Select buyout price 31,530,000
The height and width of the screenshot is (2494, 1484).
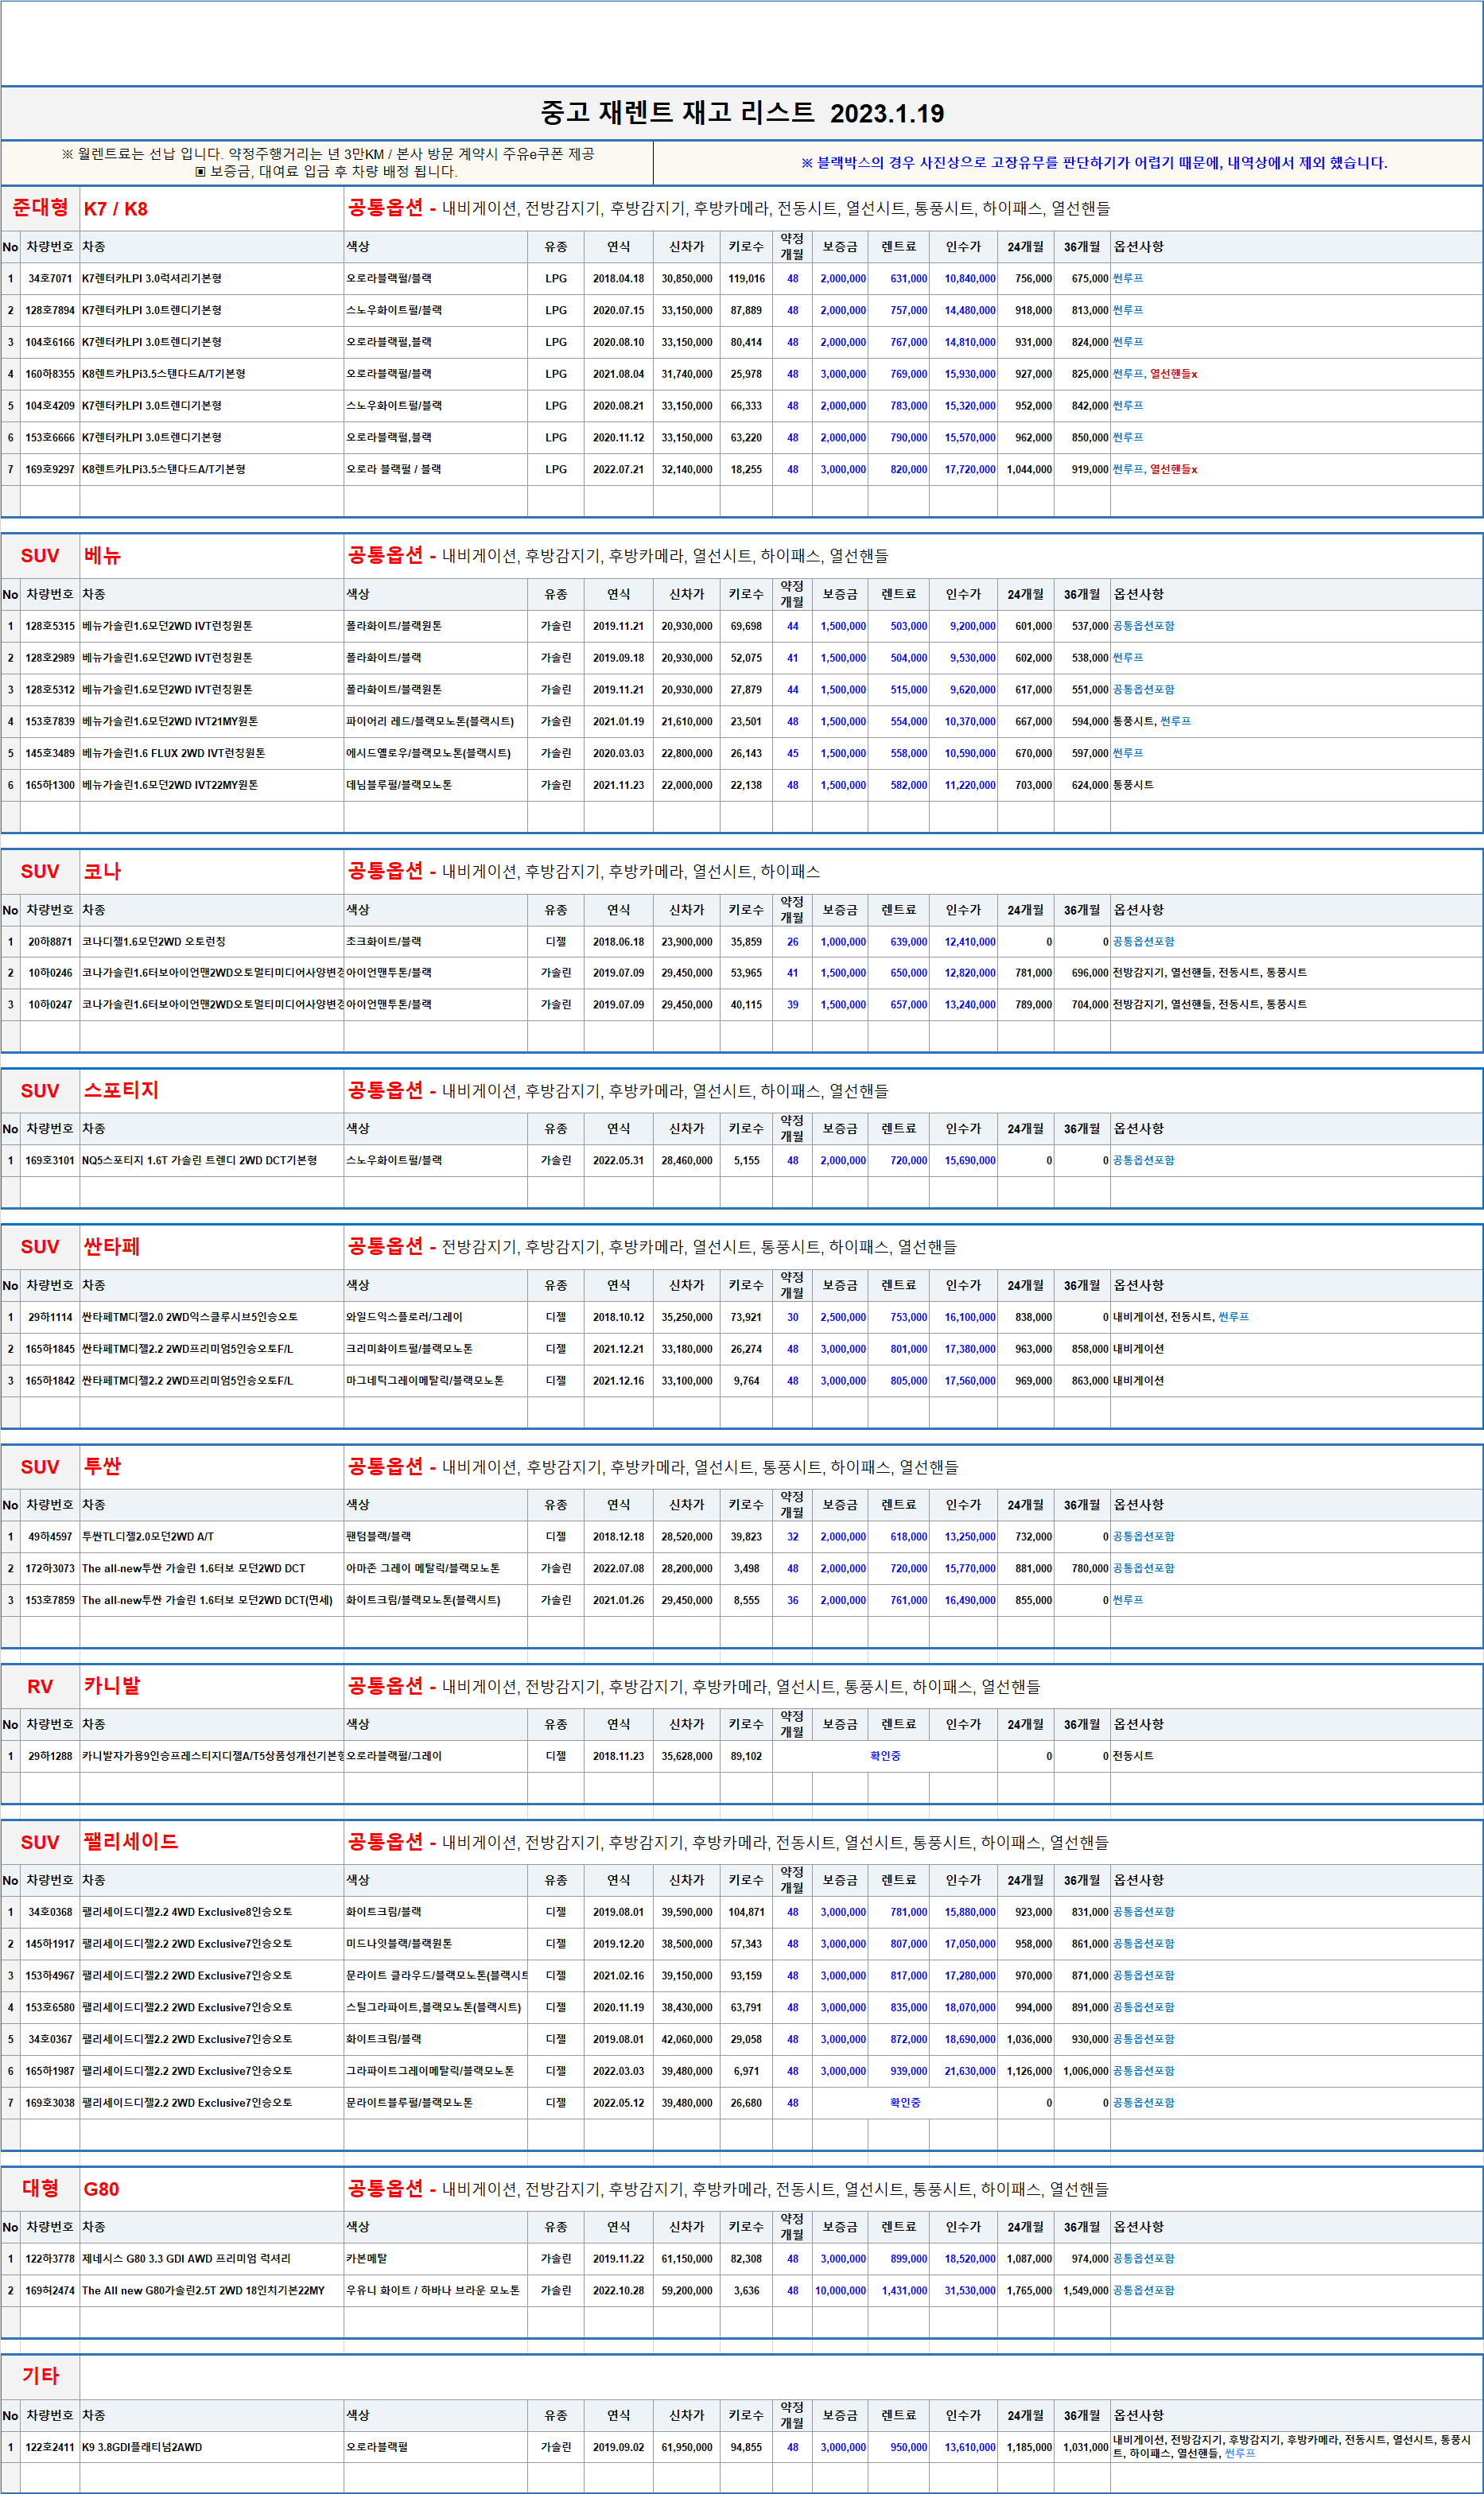pyautogui.click(x=969, y=2291)
